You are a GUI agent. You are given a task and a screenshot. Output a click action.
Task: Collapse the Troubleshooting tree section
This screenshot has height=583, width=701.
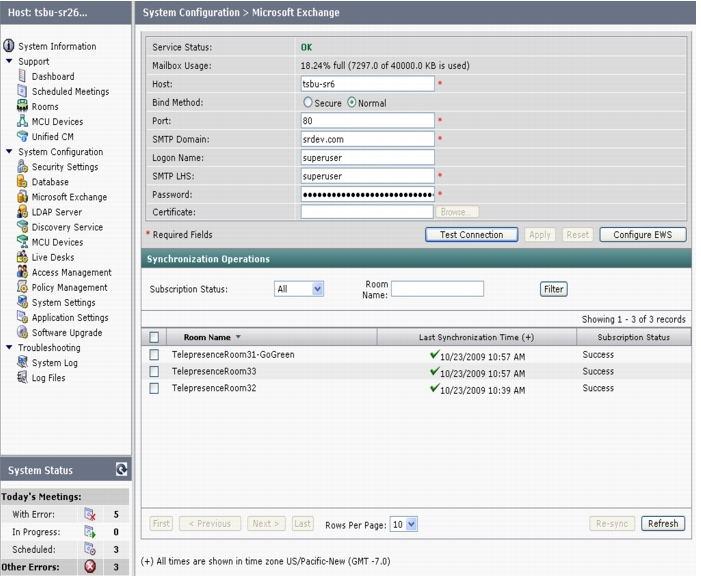[9, 347]
